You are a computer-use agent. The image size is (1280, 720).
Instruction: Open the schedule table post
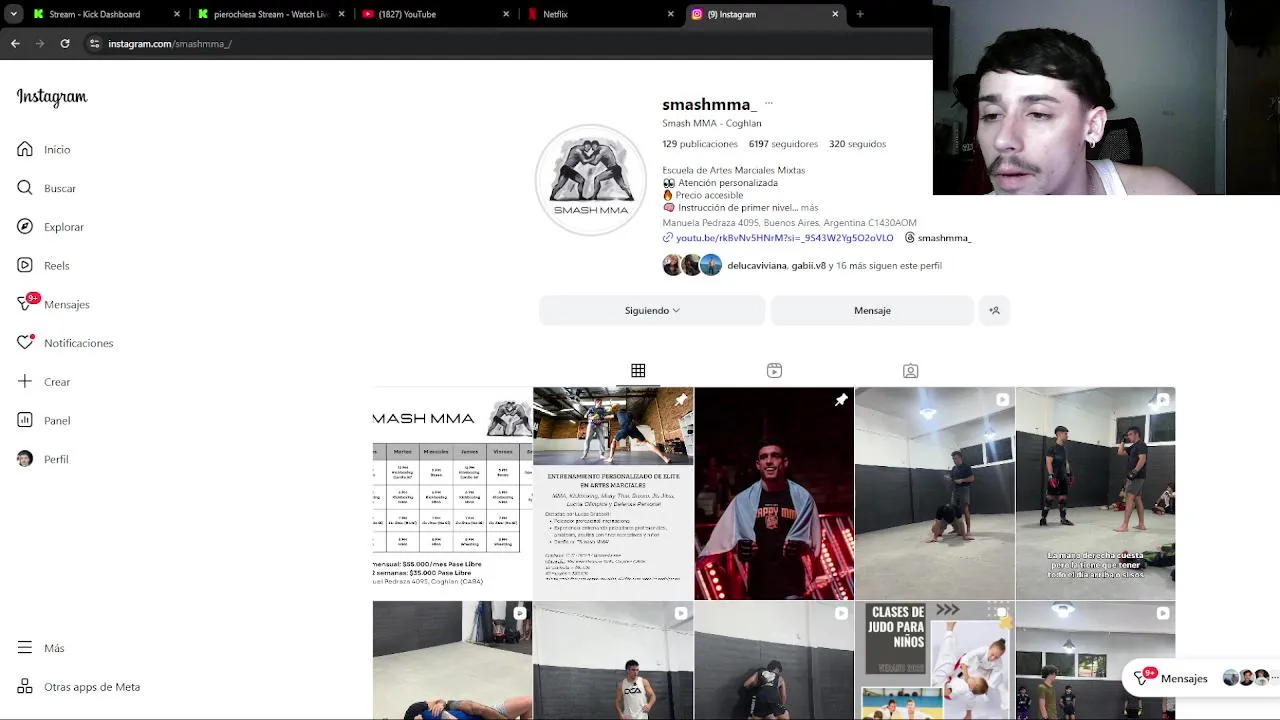[452, 494]
